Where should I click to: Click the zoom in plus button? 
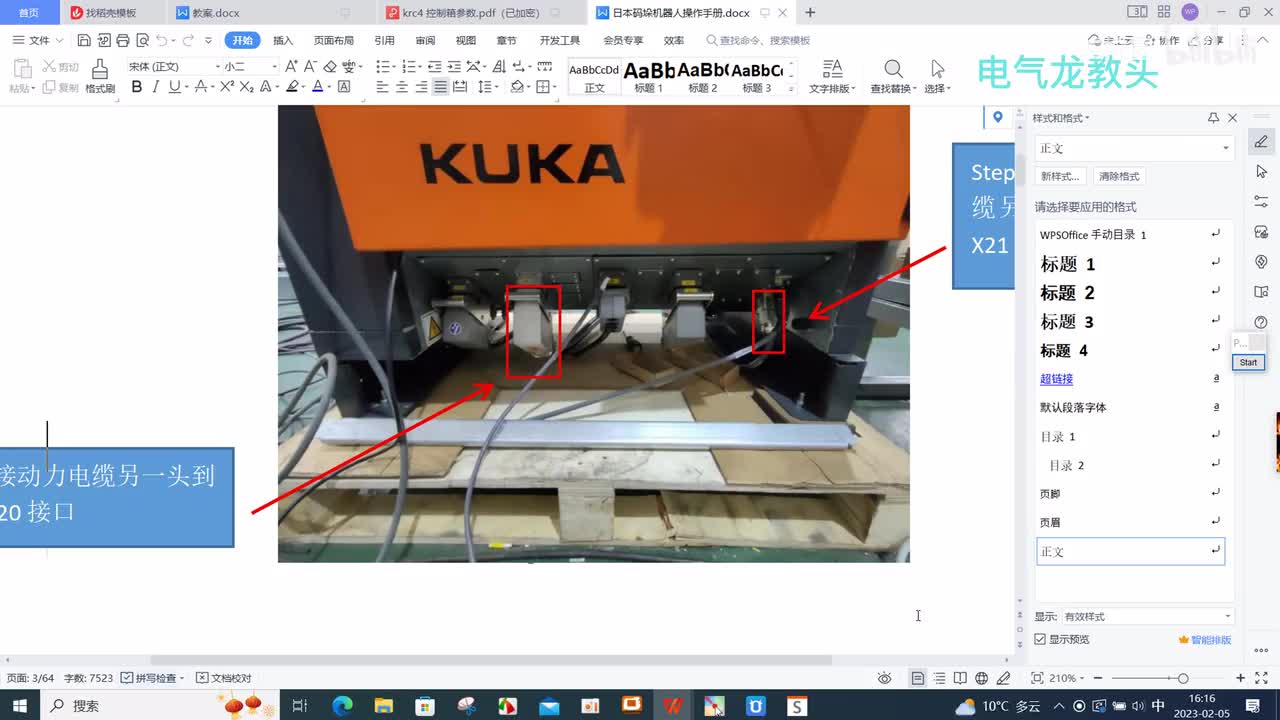(1241, 678)
